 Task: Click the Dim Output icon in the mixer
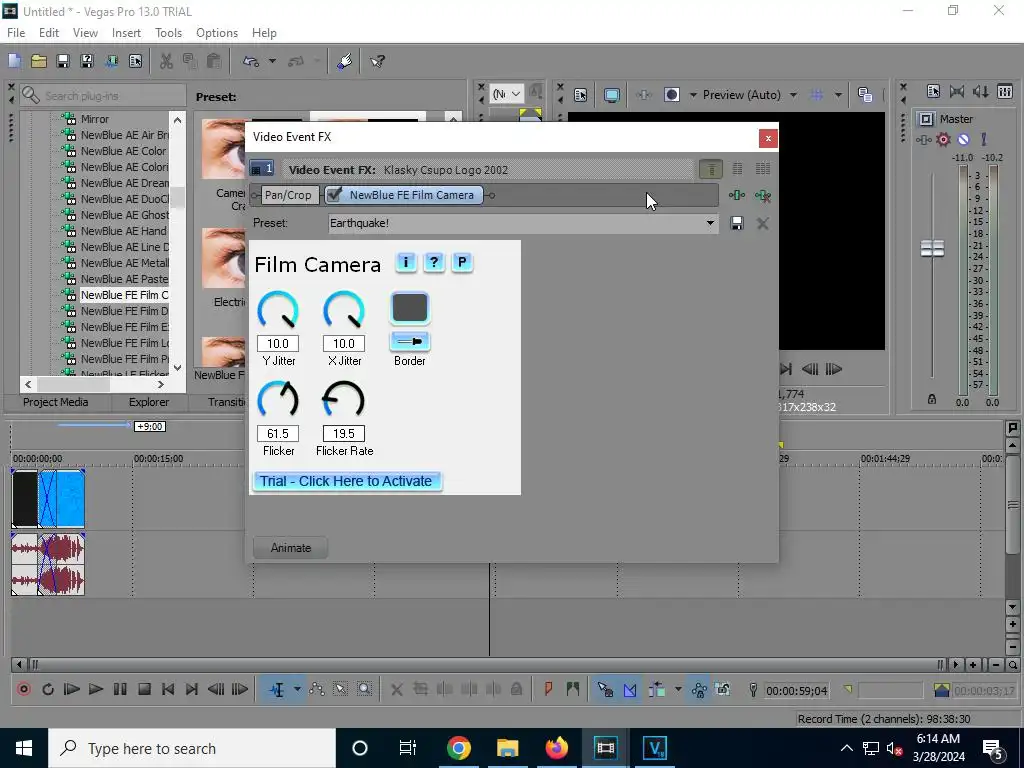coord(980,92)
